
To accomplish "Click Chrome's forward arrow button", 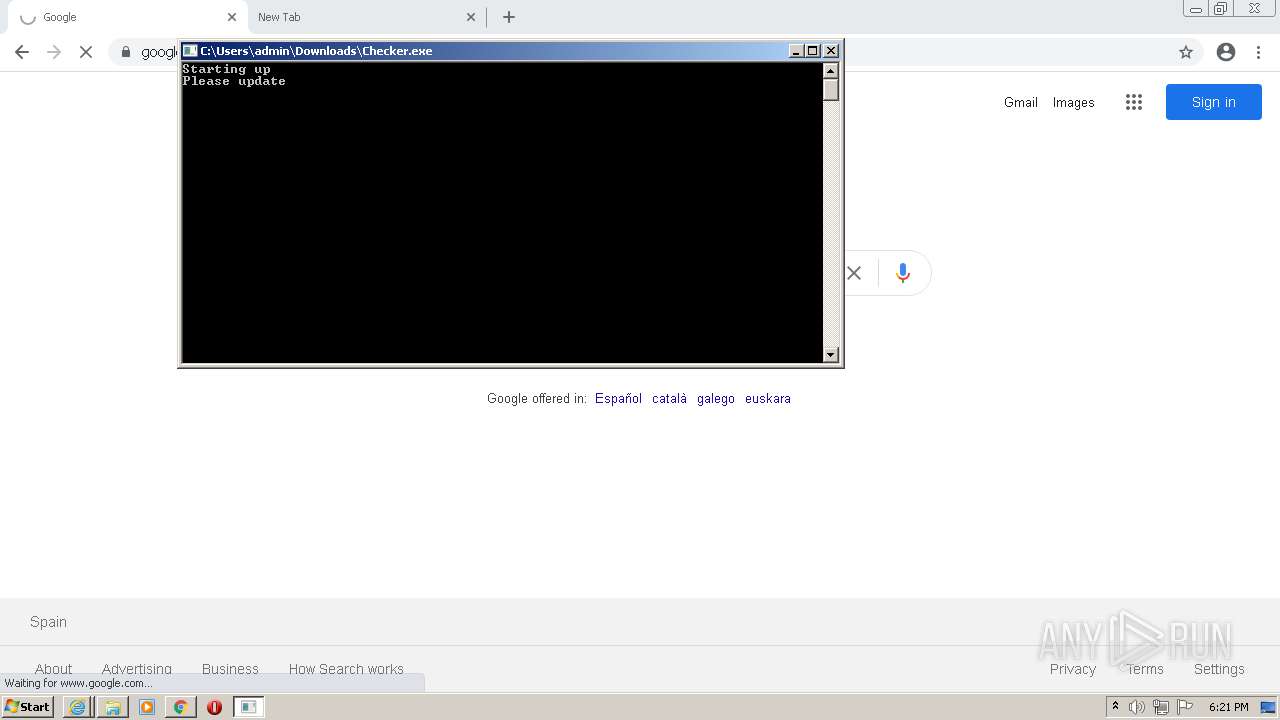I will [54, 52].
